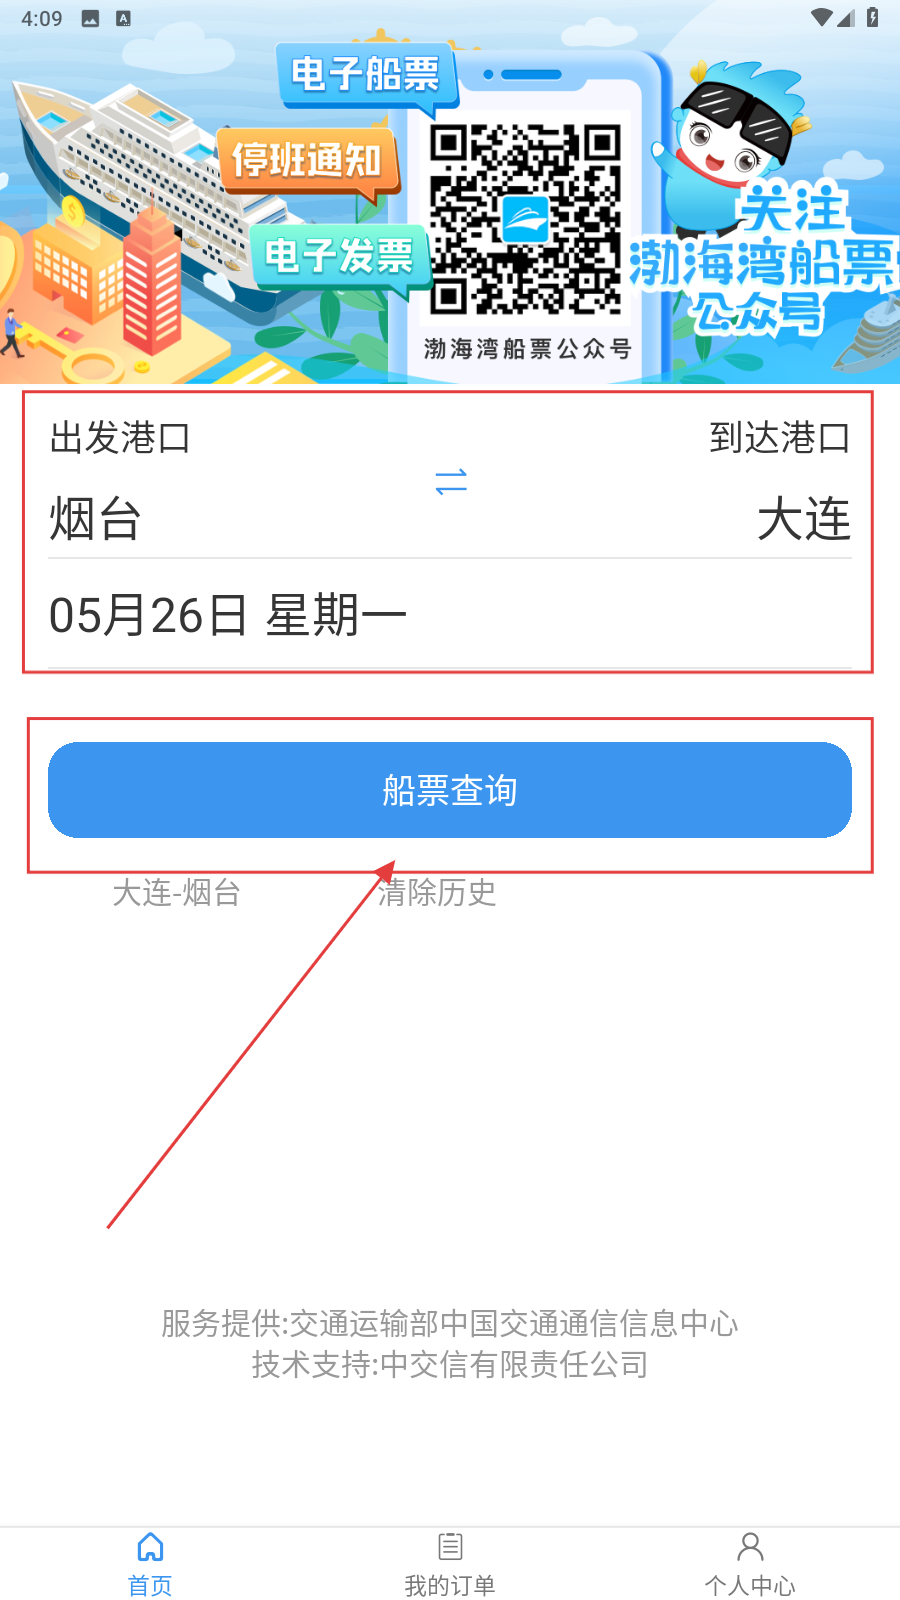Viewport: 900px width, 1600px height.
Task: Select arrival port 大连
Action: pos(804,519)
